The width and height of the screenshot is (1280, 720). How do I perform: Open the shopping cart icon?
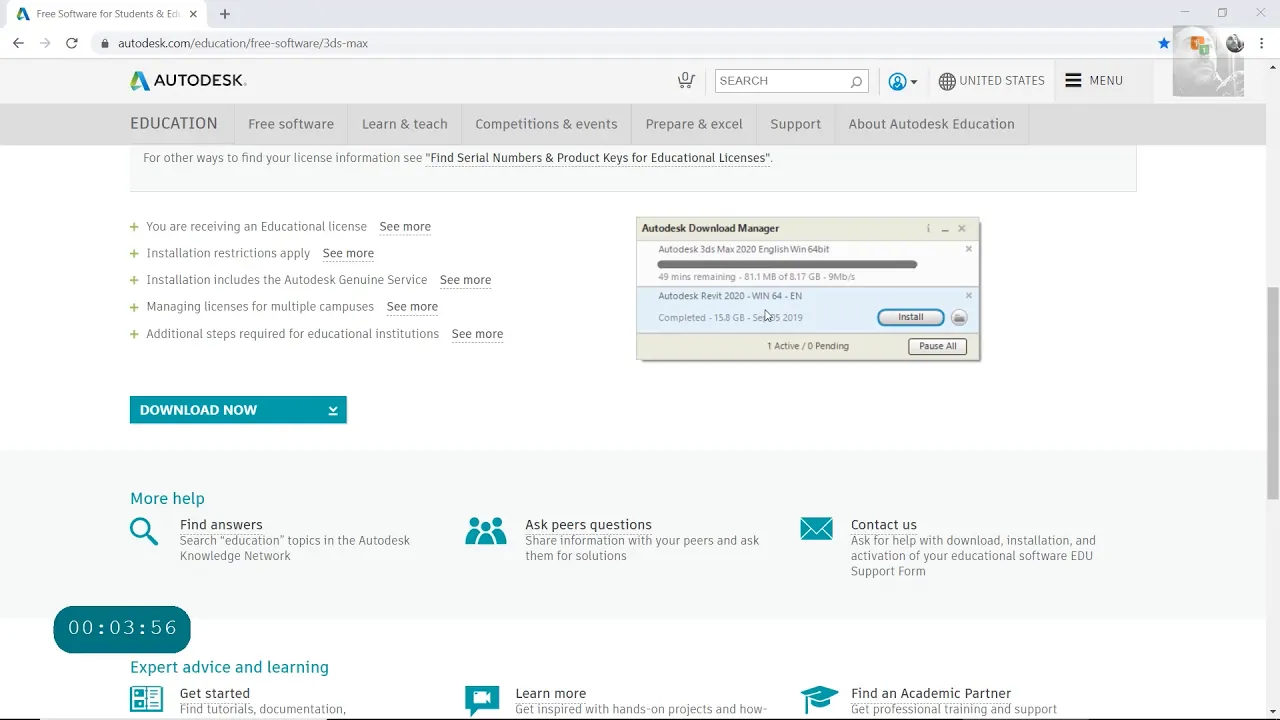tap(686, 80)
